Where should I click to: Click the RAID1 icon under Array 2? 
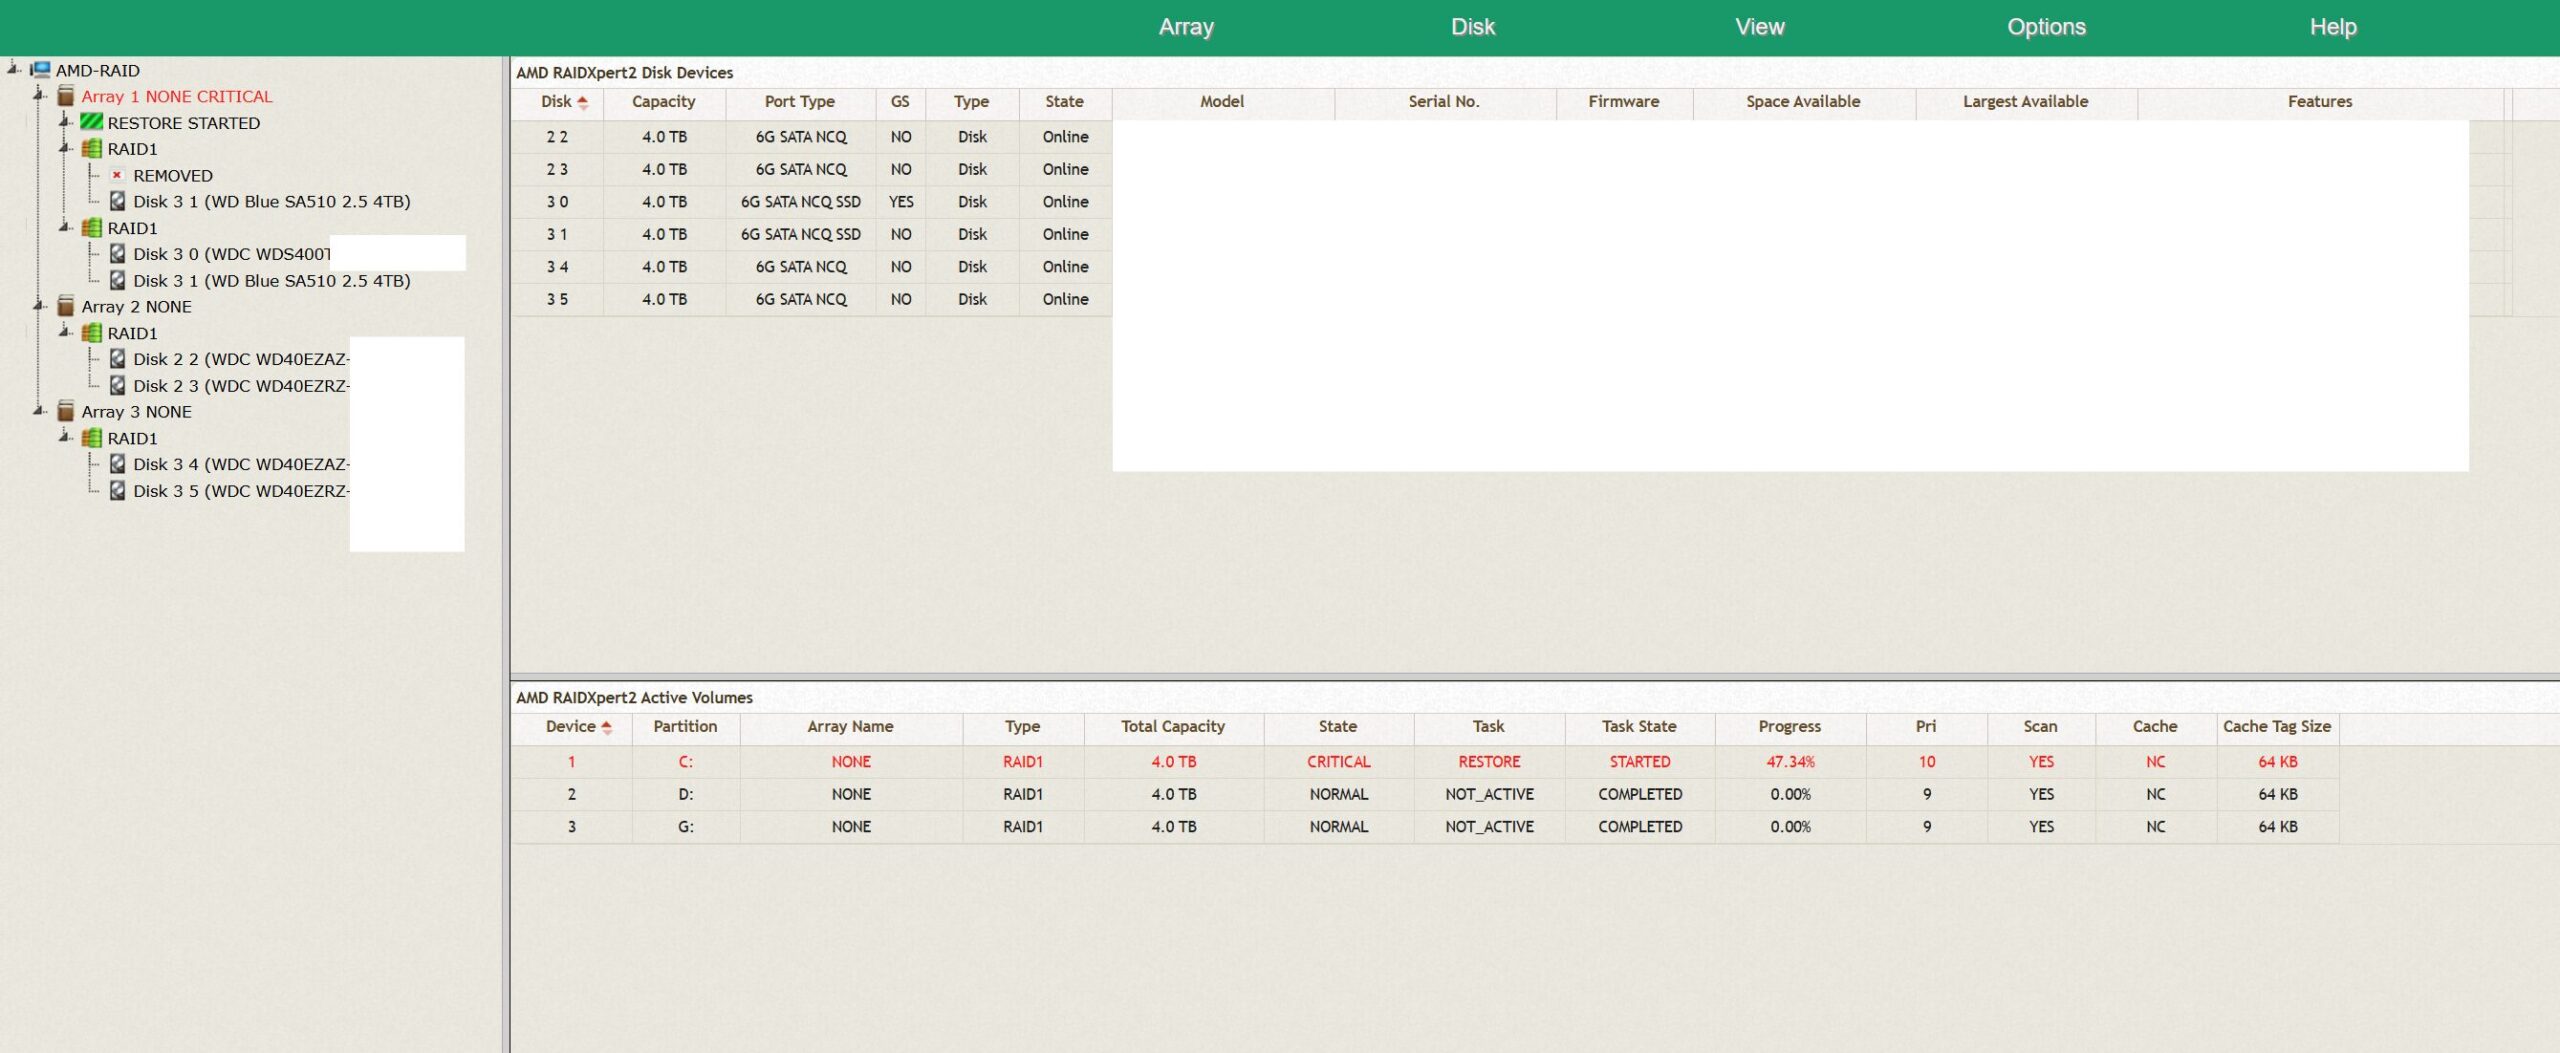pyautogui.click(x=91, y=333)
